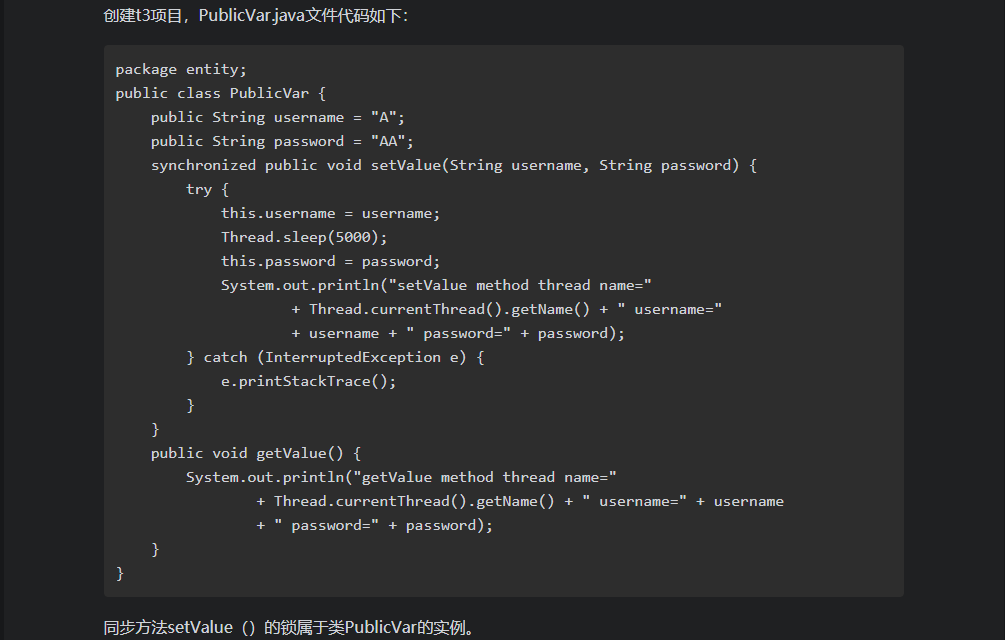
Task: Click the final closing brace of class
Action: (x=120, y=573)
